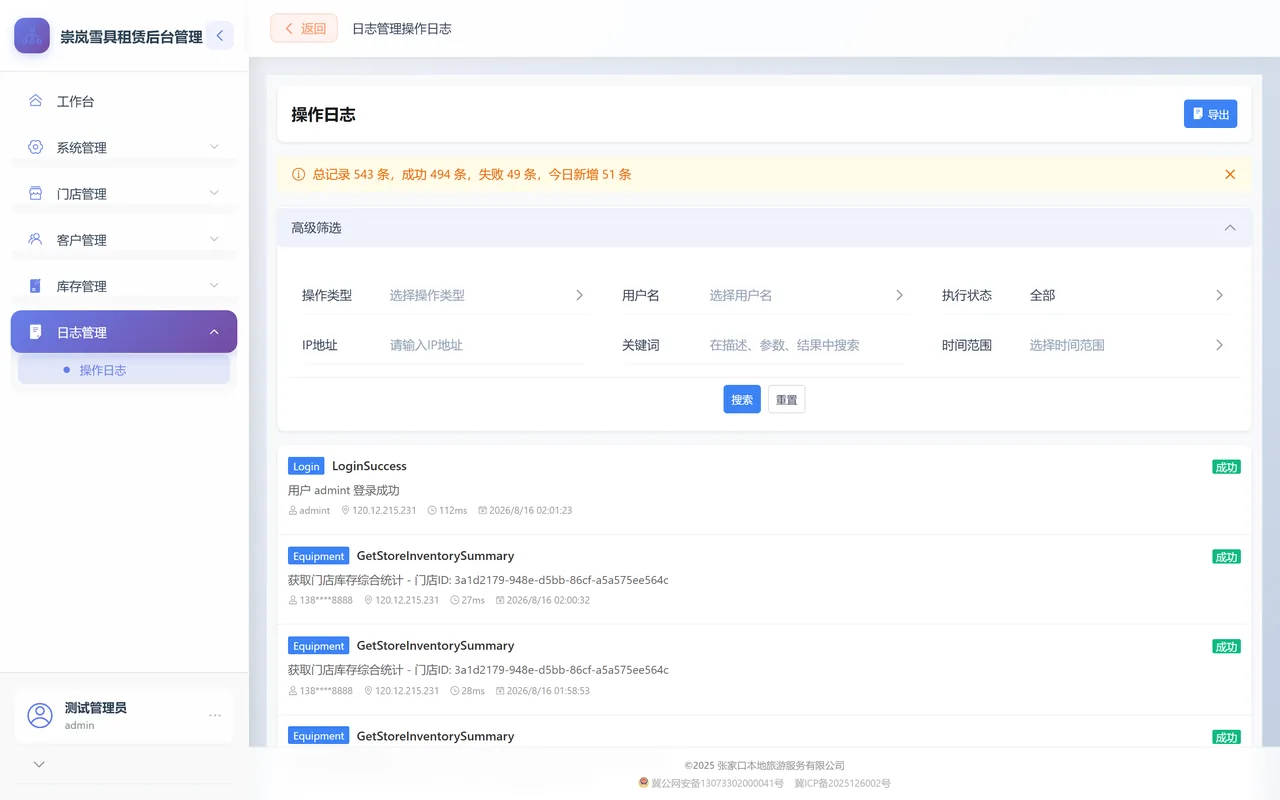This screenshot has height=800, width=1280.
Task: Open the 工作台 menu item
Action: (124, 101)
